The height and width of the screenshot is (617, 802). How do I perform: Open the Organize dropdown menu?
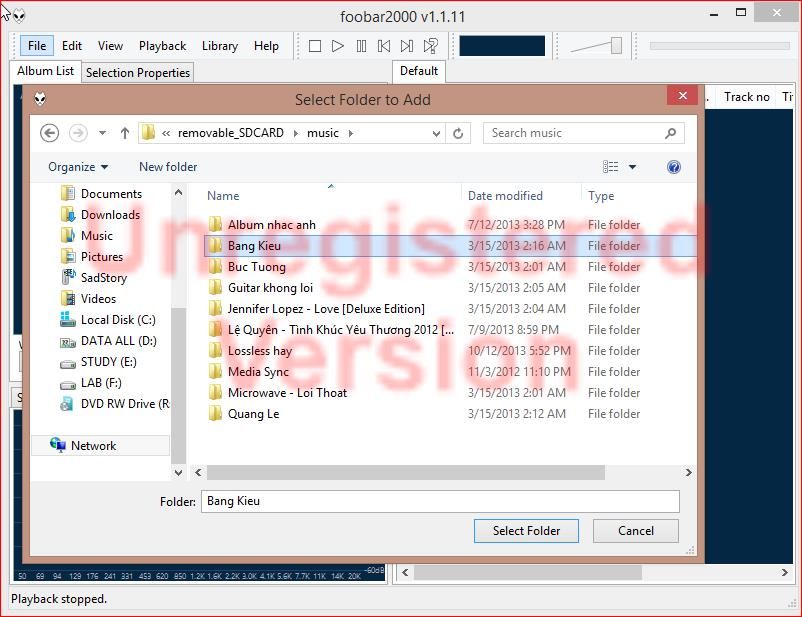78,167
